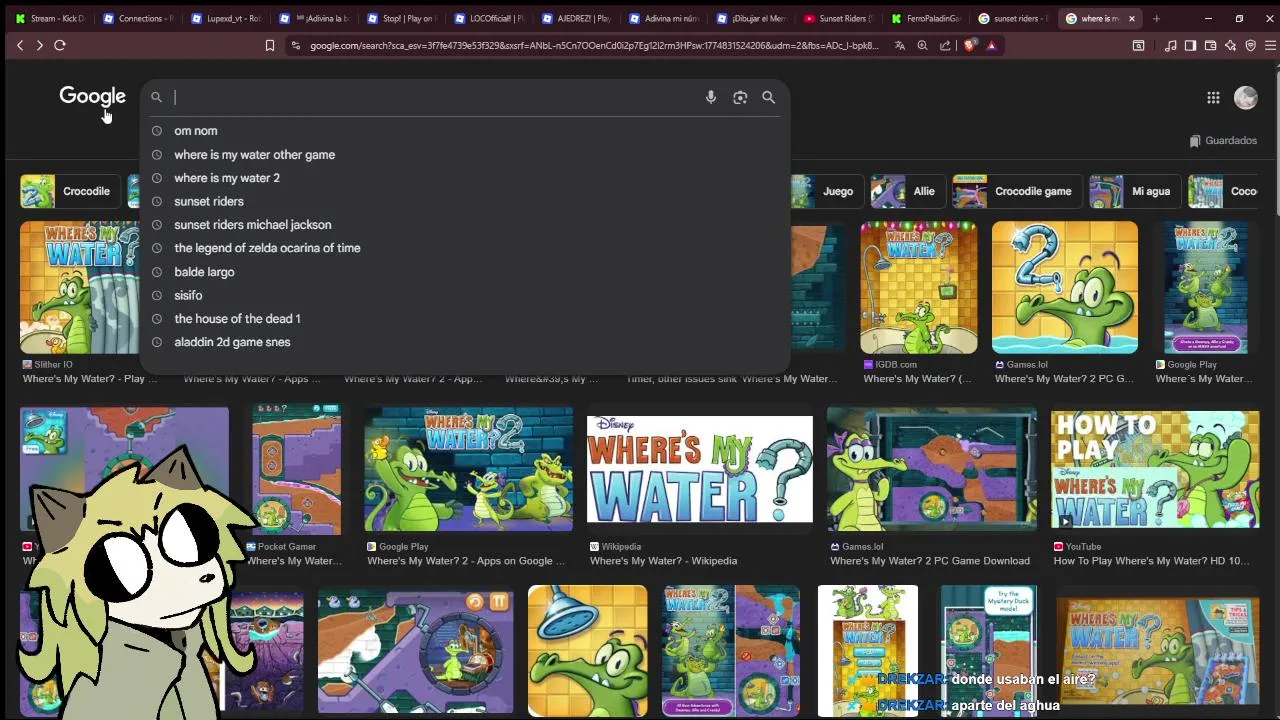Go forward to the next page
The image size is (1280, 720).
[x=39, y=45]
